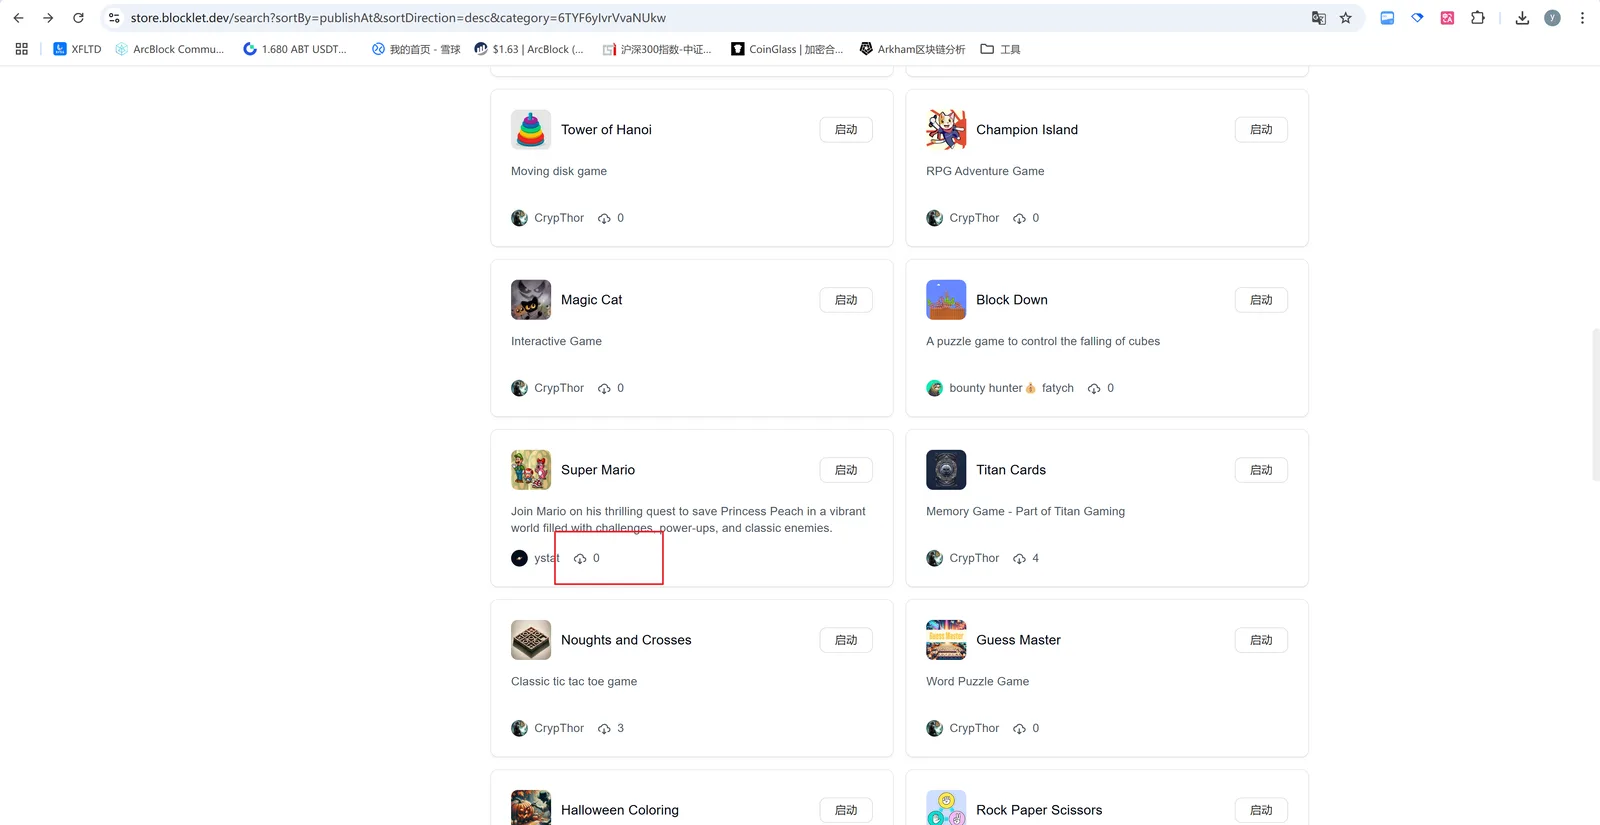
Task: Open the 我的首页 - 雪球 bookmark
Action: click(416, 49)
